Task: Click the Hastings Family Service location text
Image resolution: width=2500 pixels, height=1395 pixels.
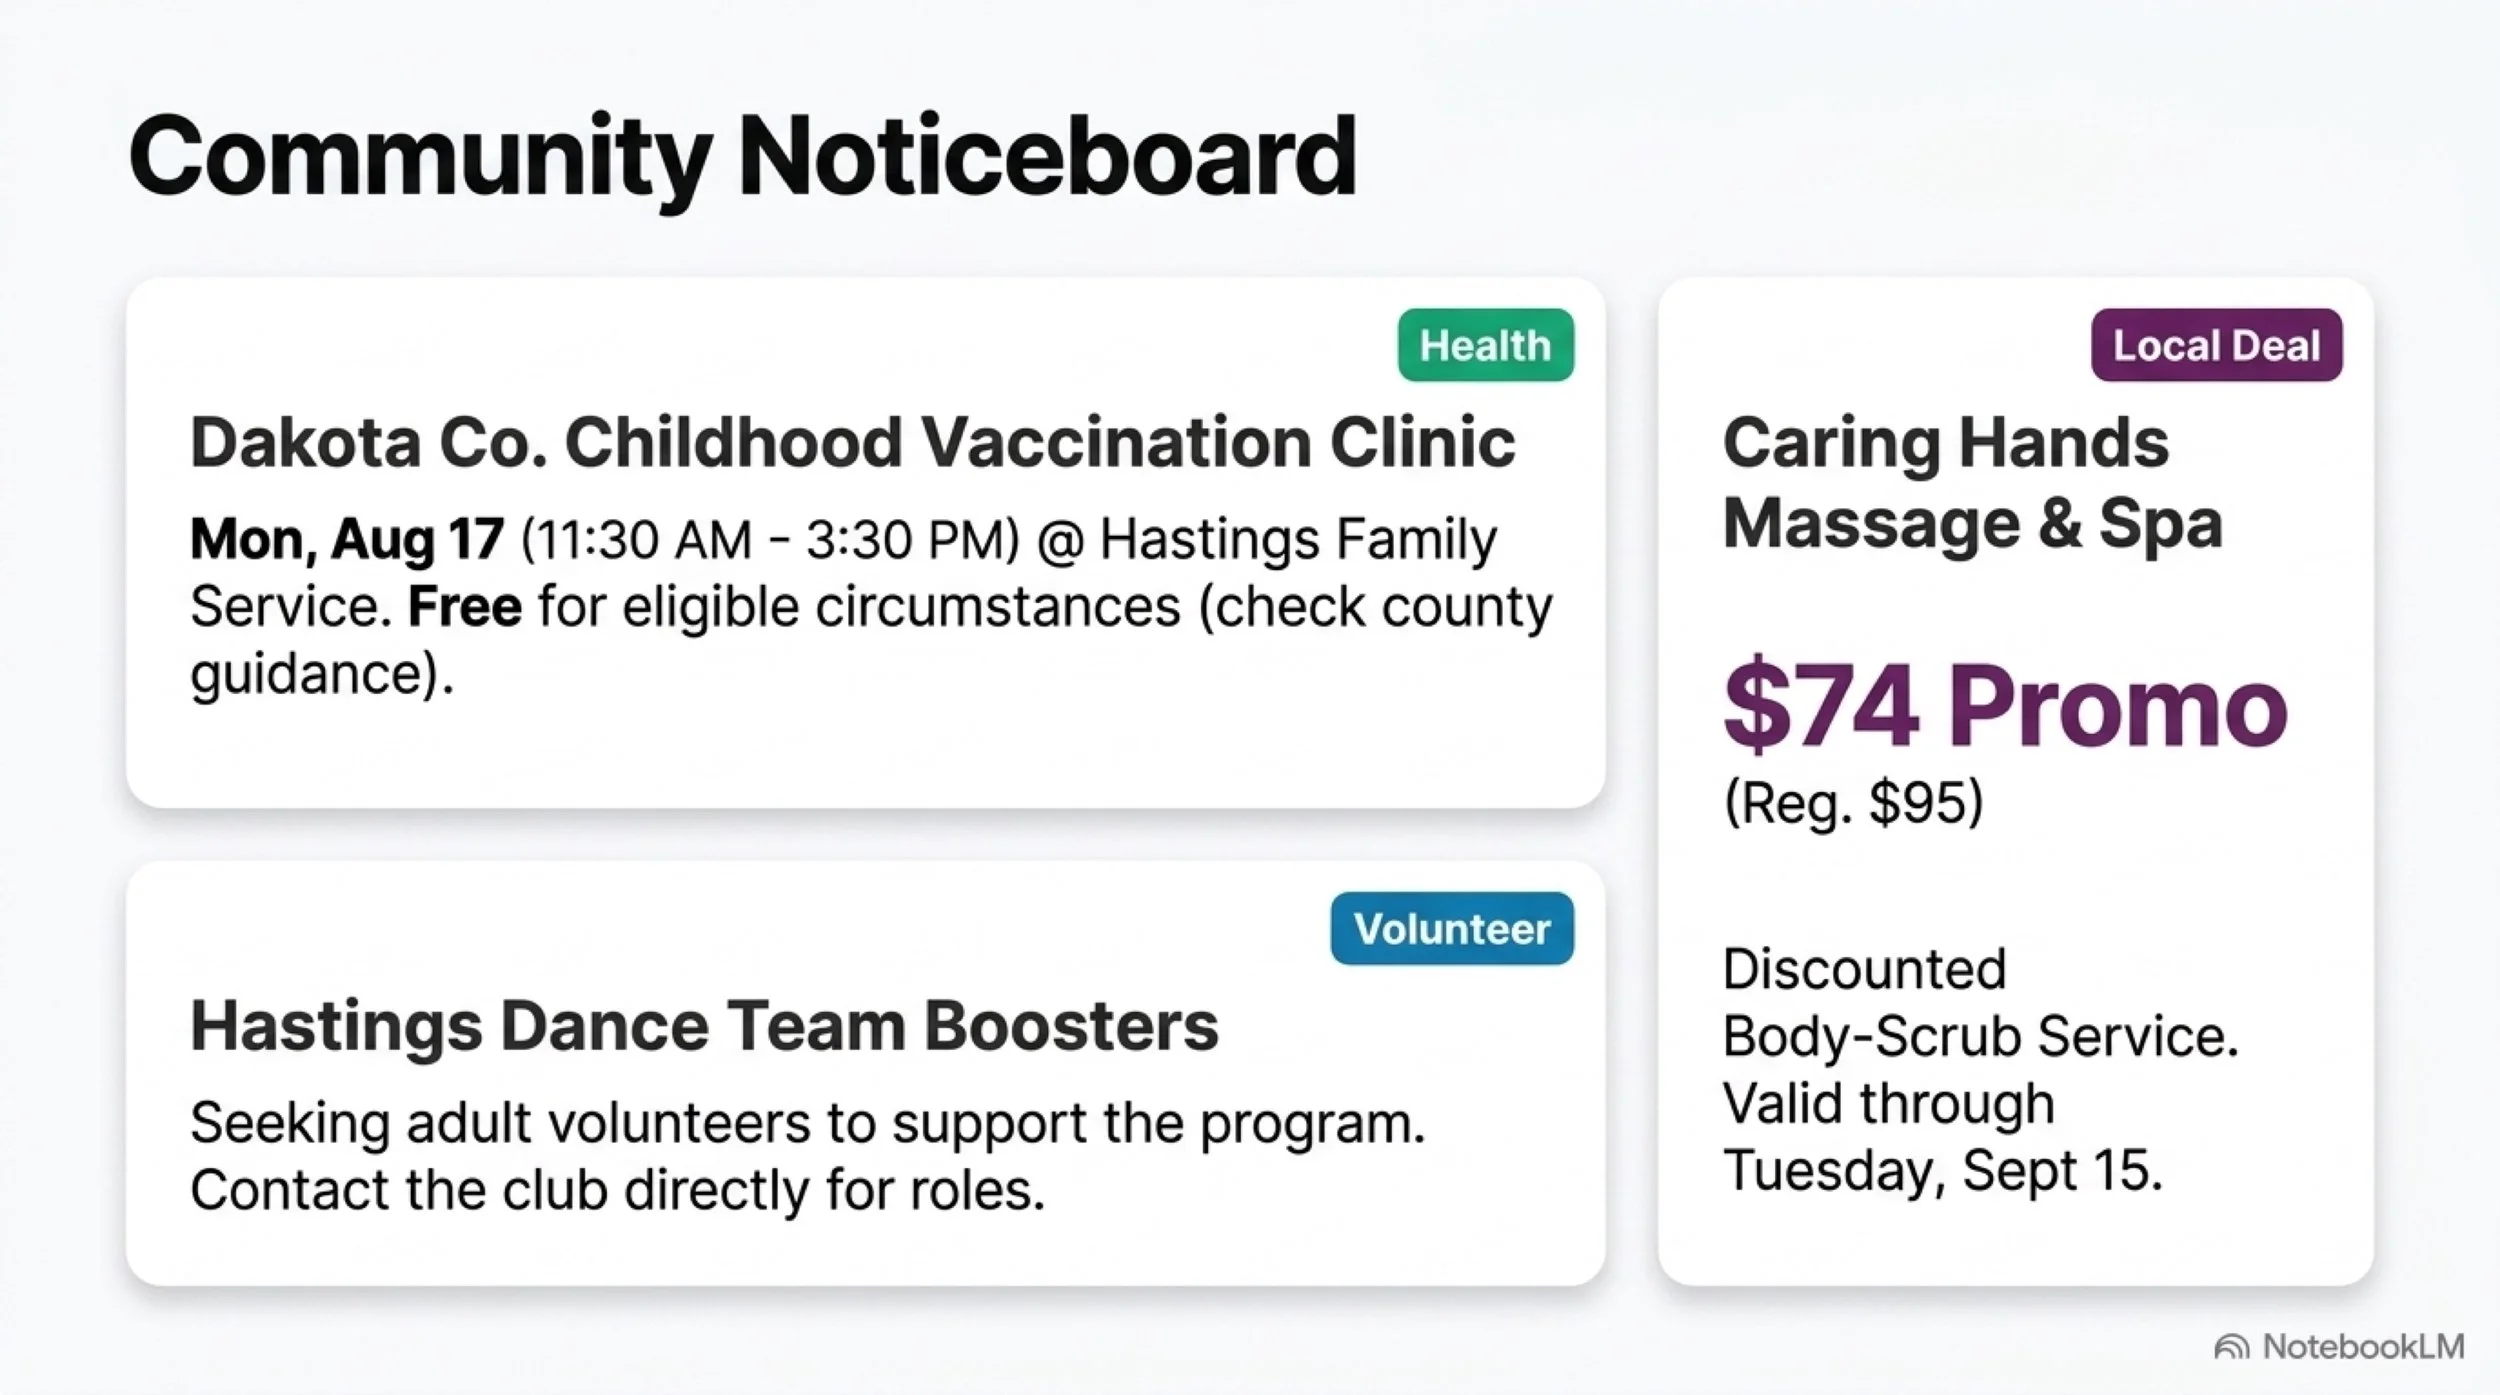Action: coord(844,573)
